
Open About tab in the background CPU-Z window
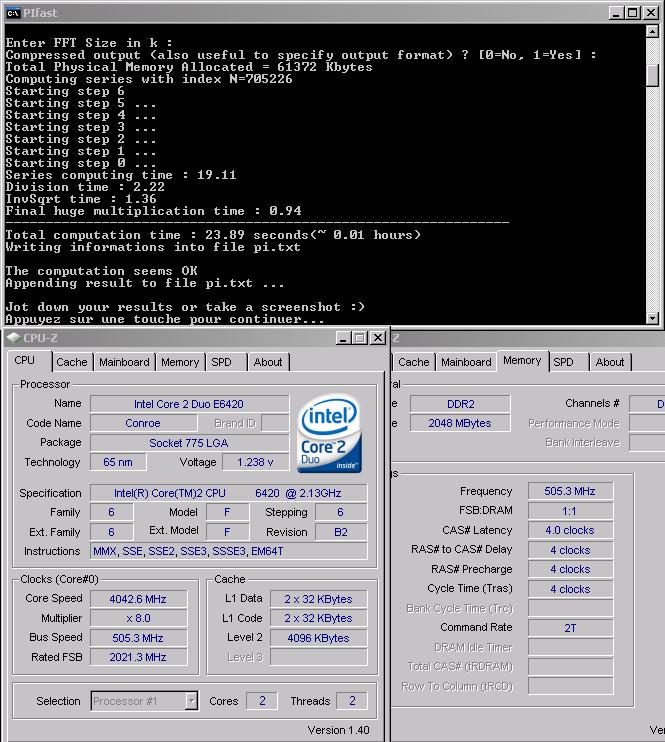[x=610, y=362]
